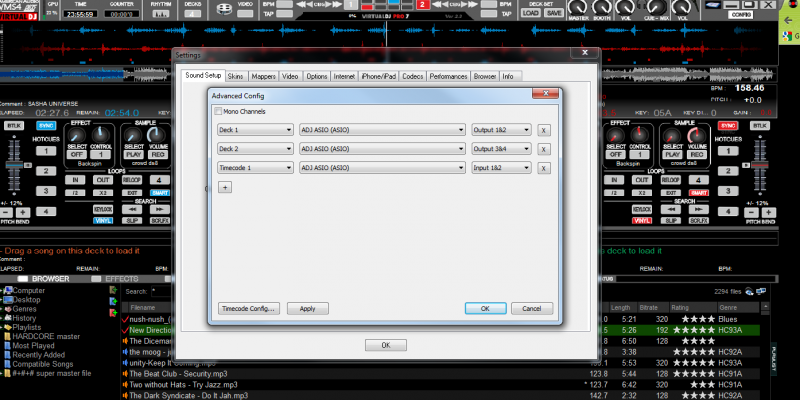Open the Performances tab
This screenshot has height=400, width=800.
448,76
